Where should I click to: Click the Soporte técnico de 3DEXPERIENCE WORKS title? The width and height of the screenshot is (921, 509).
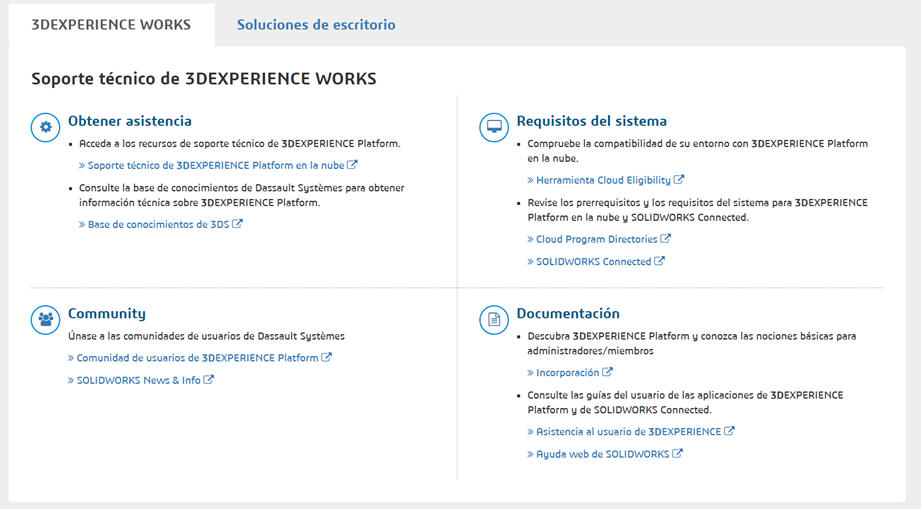click(x=204, y=79)
